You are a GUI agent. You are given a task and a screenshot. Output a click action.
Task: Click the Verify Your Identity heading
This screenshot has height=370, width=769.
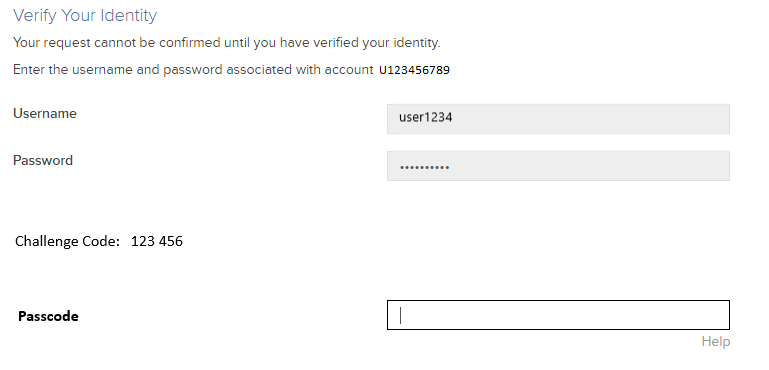point(85,16)
